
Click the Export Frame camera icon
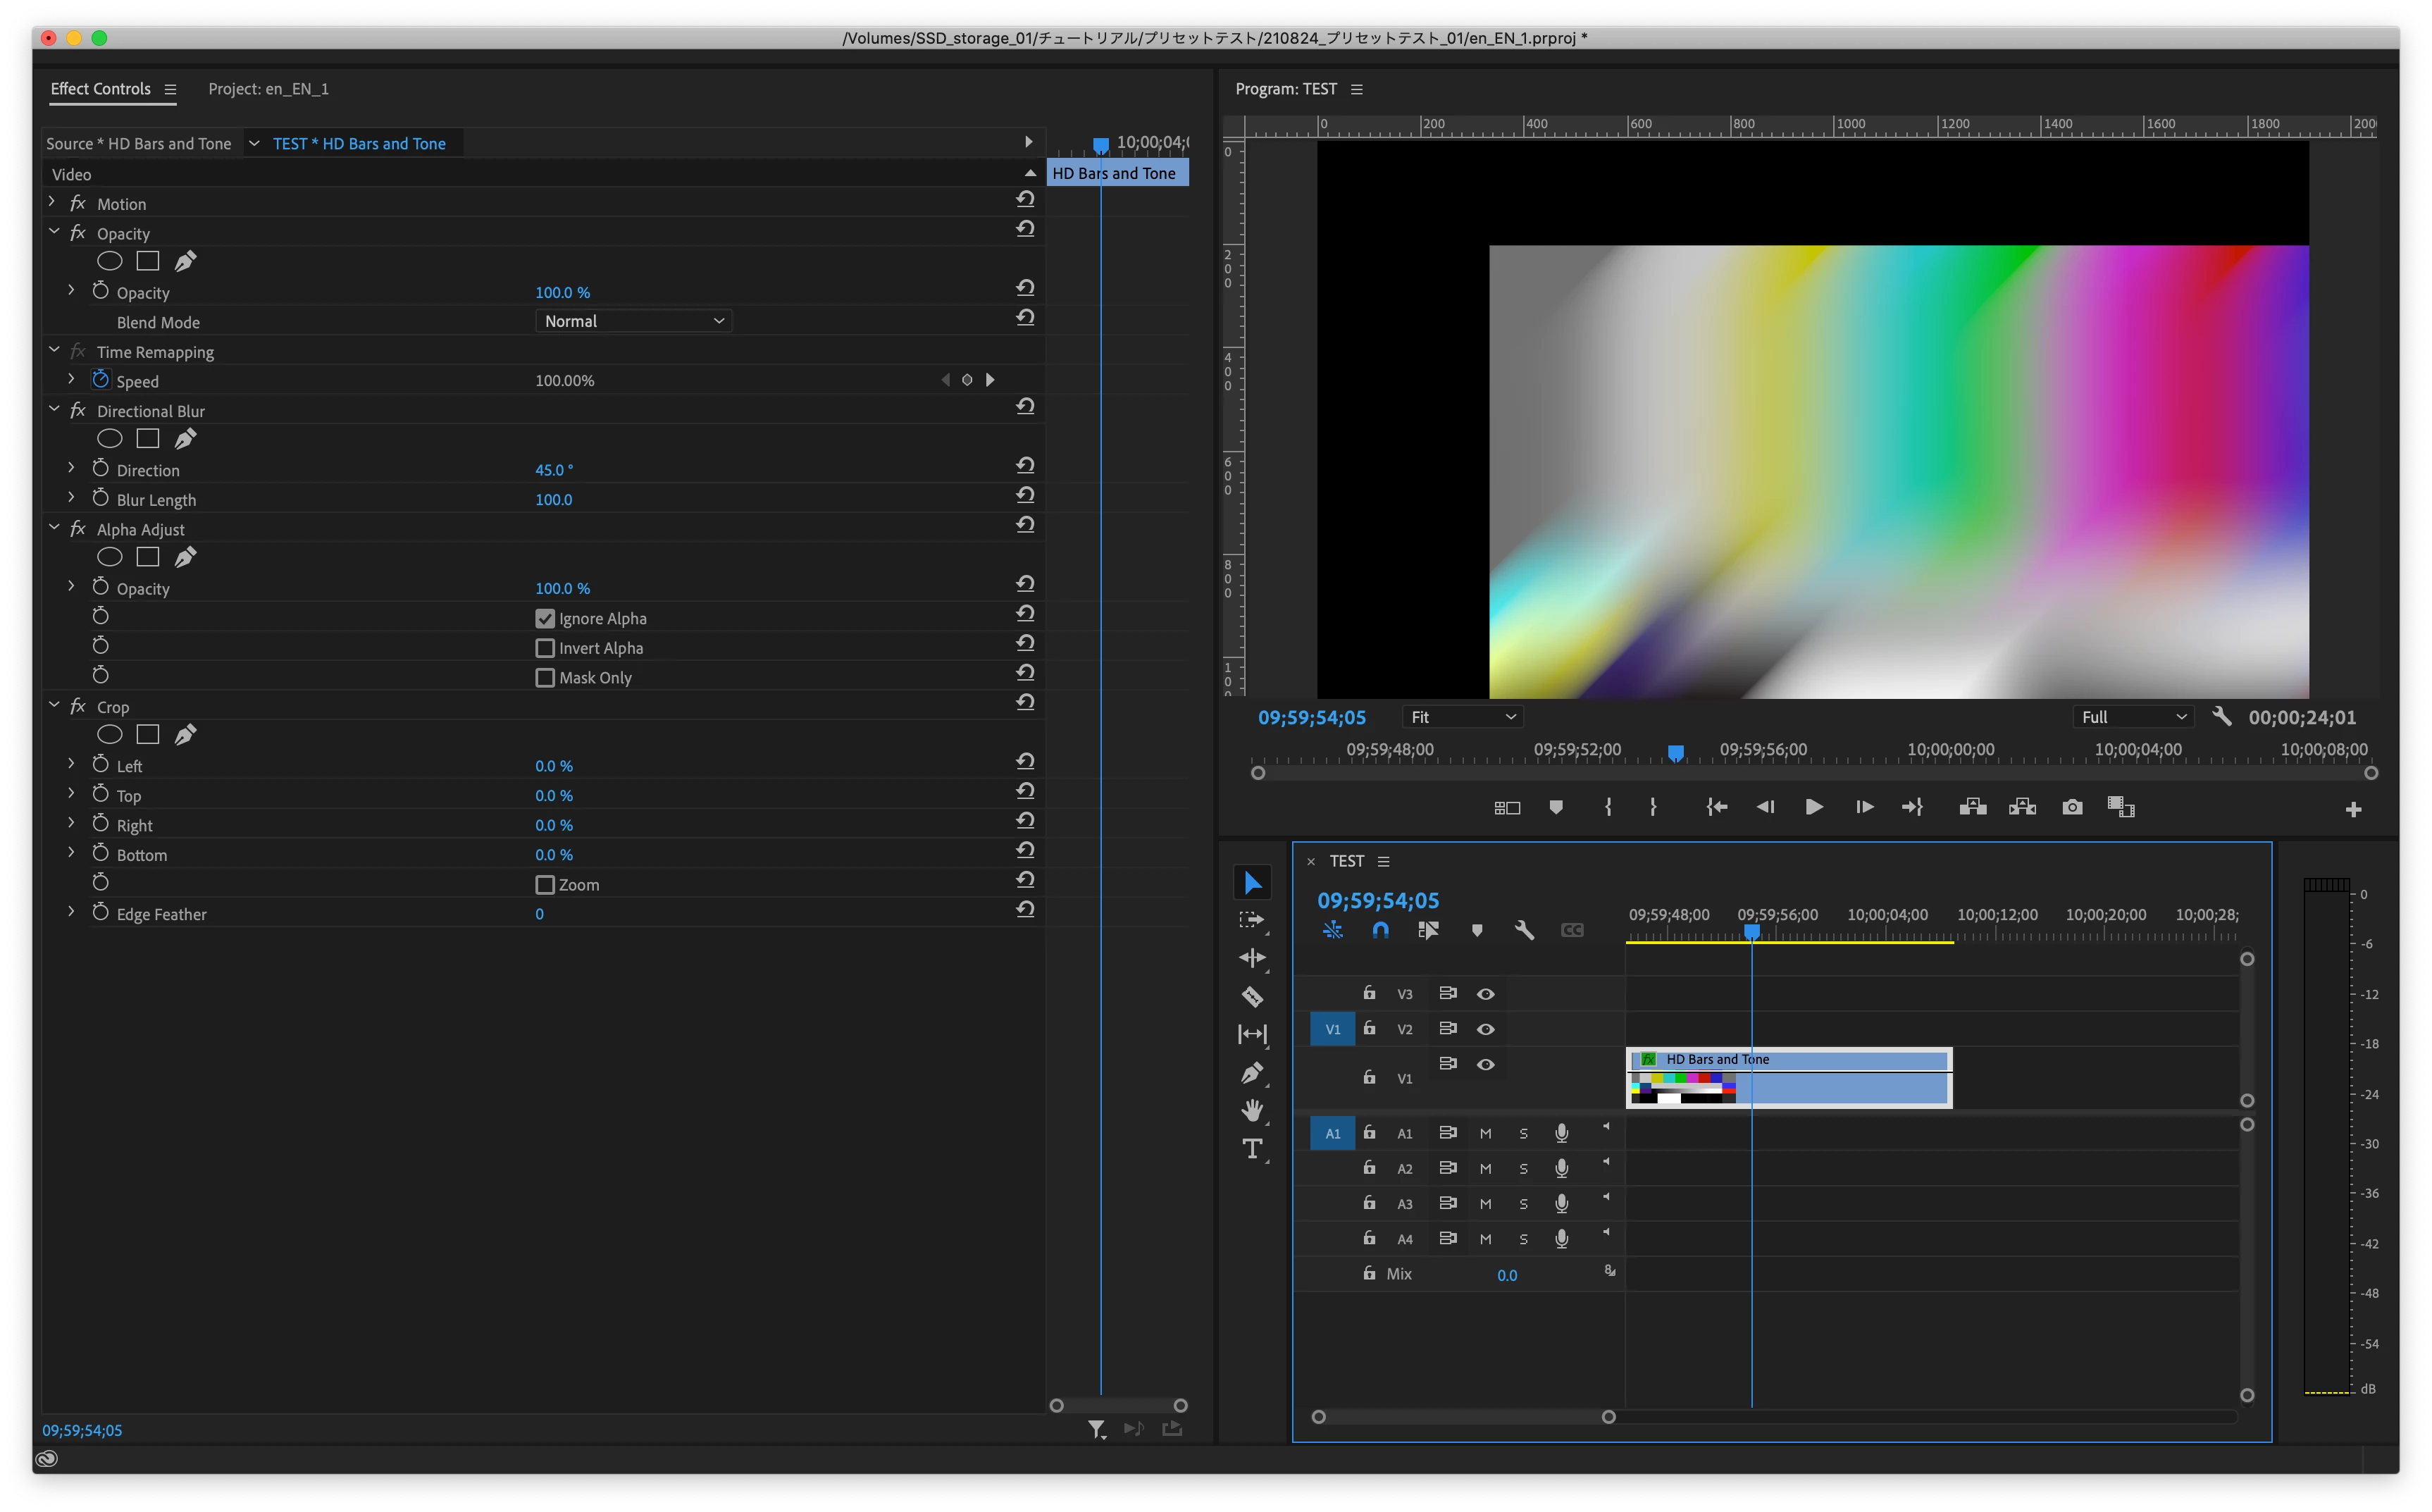click(2072, 807)
